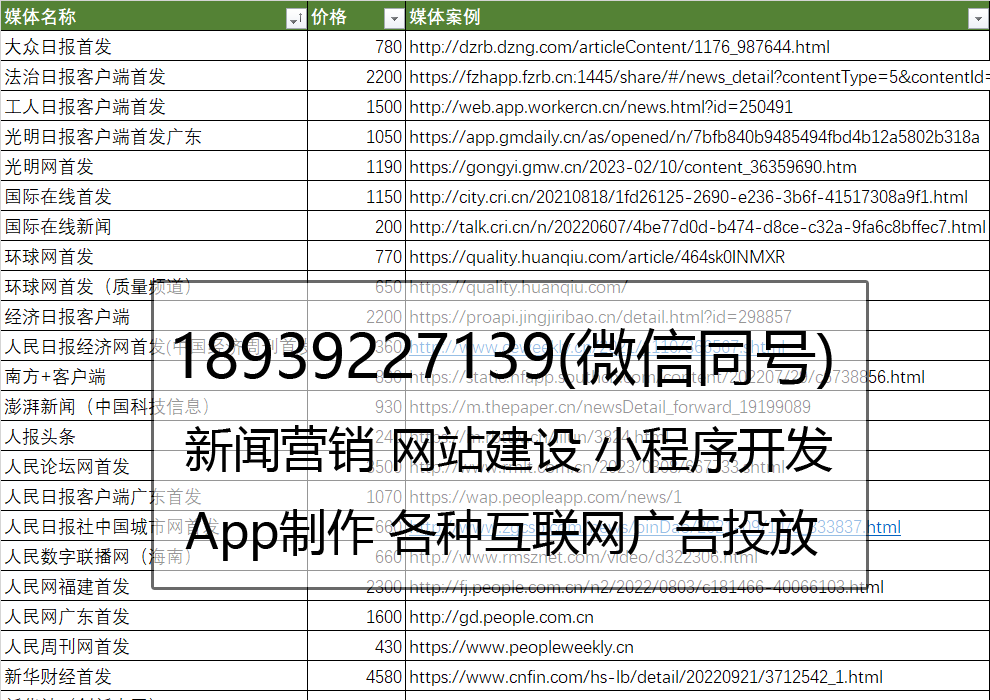Select the 工人日报客户端首发 cell
The height and width of the screenshot is (700, 990).
tap(154, 106)
